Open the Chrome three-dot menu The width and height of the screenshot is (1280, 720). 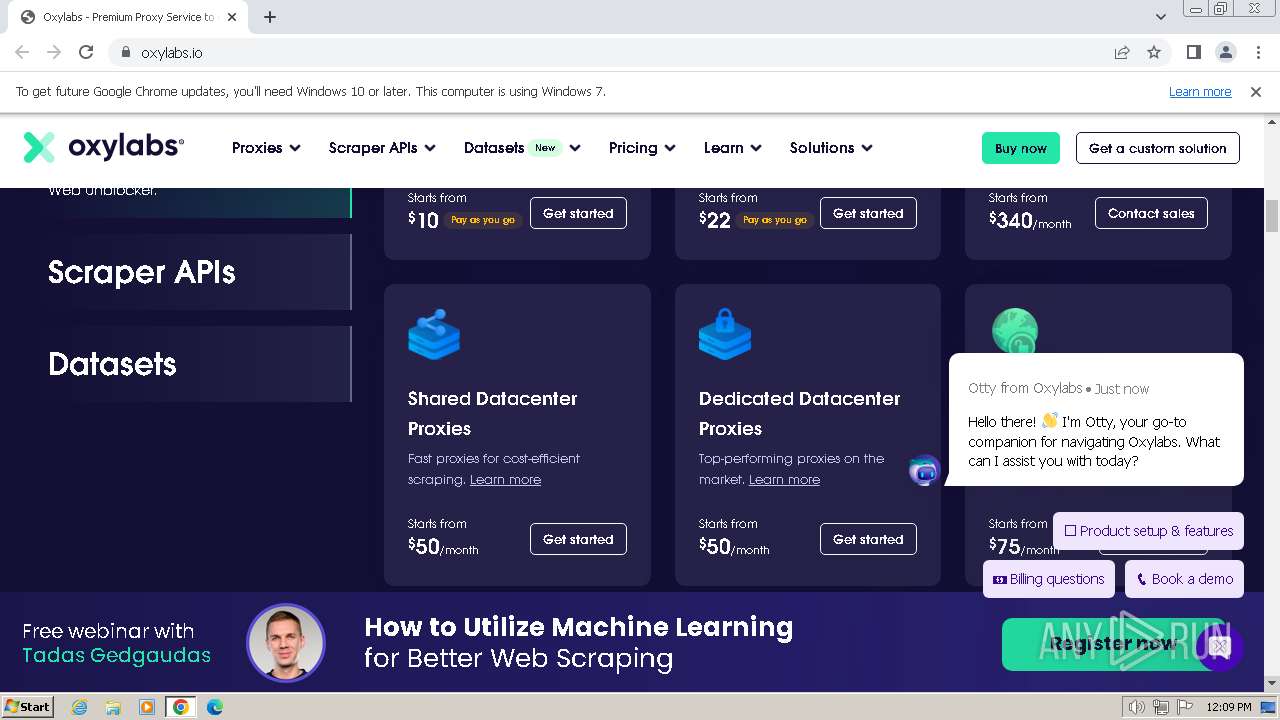point(1256,52)
